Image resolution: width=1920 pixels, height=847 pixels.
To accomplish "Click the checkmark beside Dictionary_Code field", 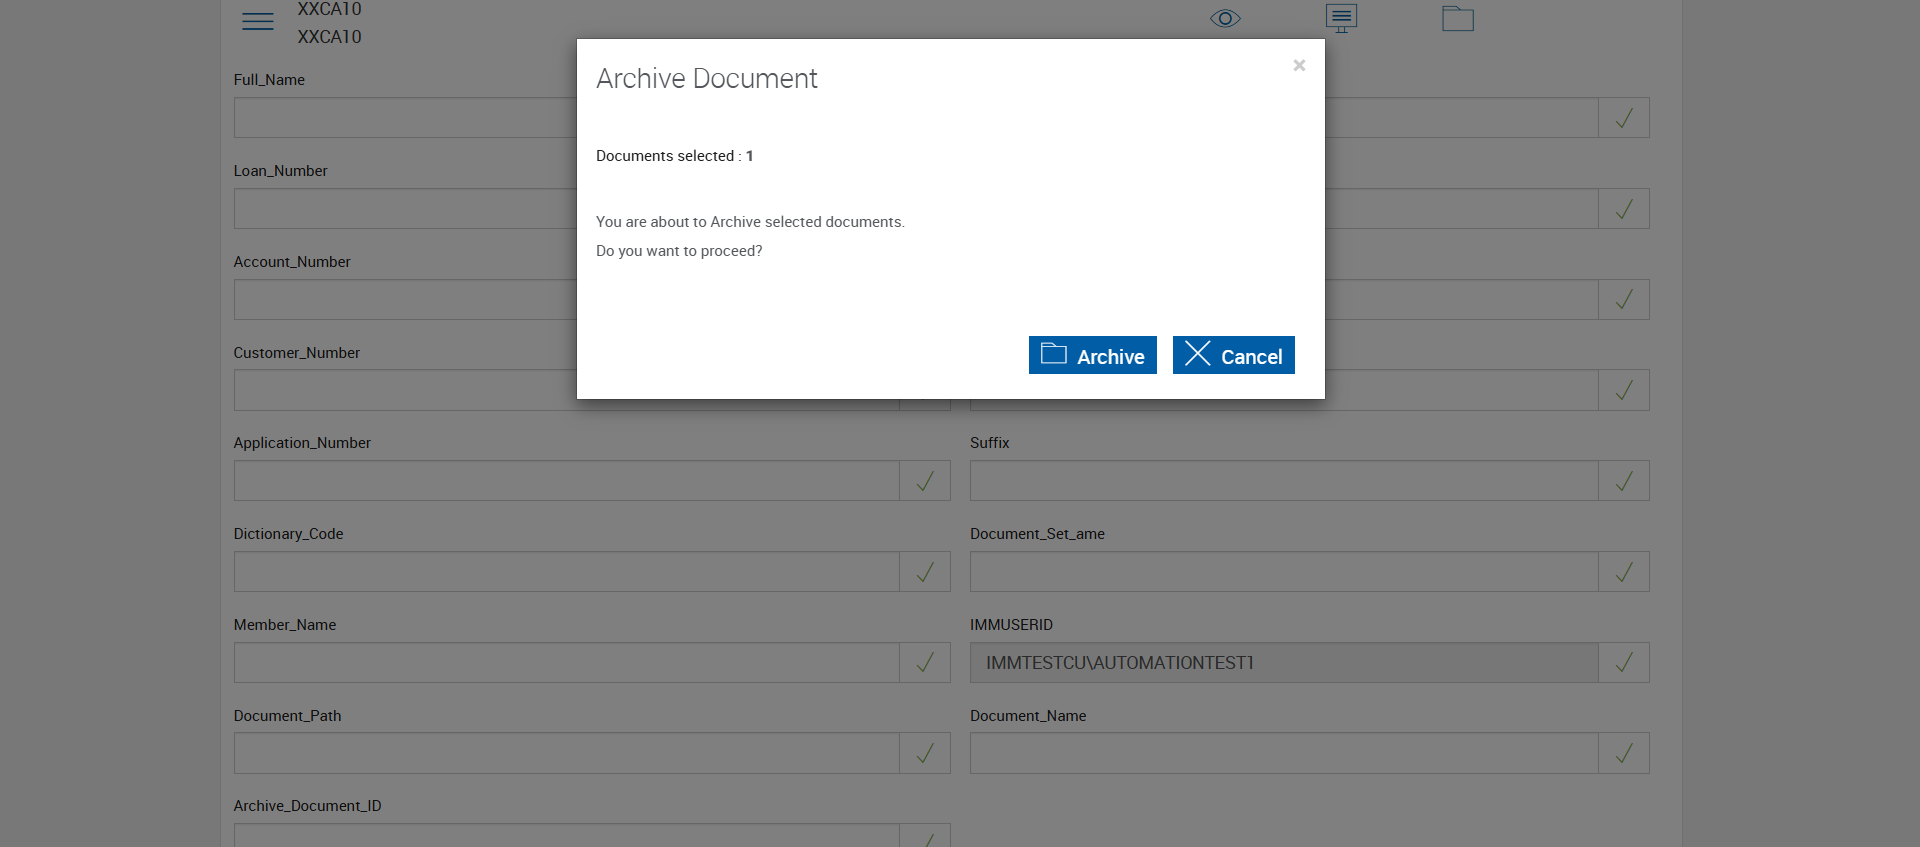I will point(925,572).
